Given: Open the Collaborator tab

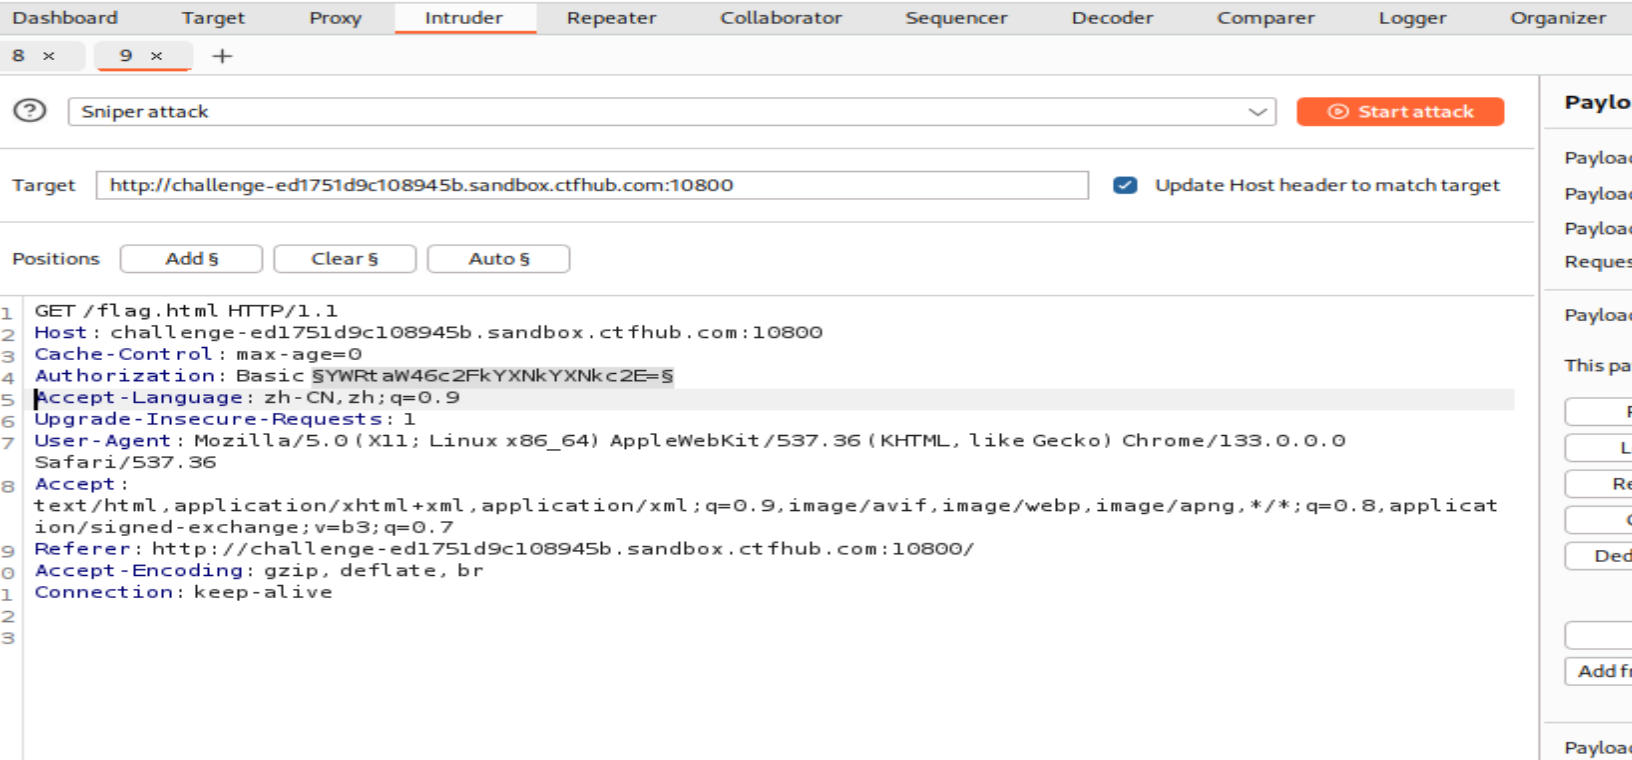Looking at the screenshot, I should point(781,18).
